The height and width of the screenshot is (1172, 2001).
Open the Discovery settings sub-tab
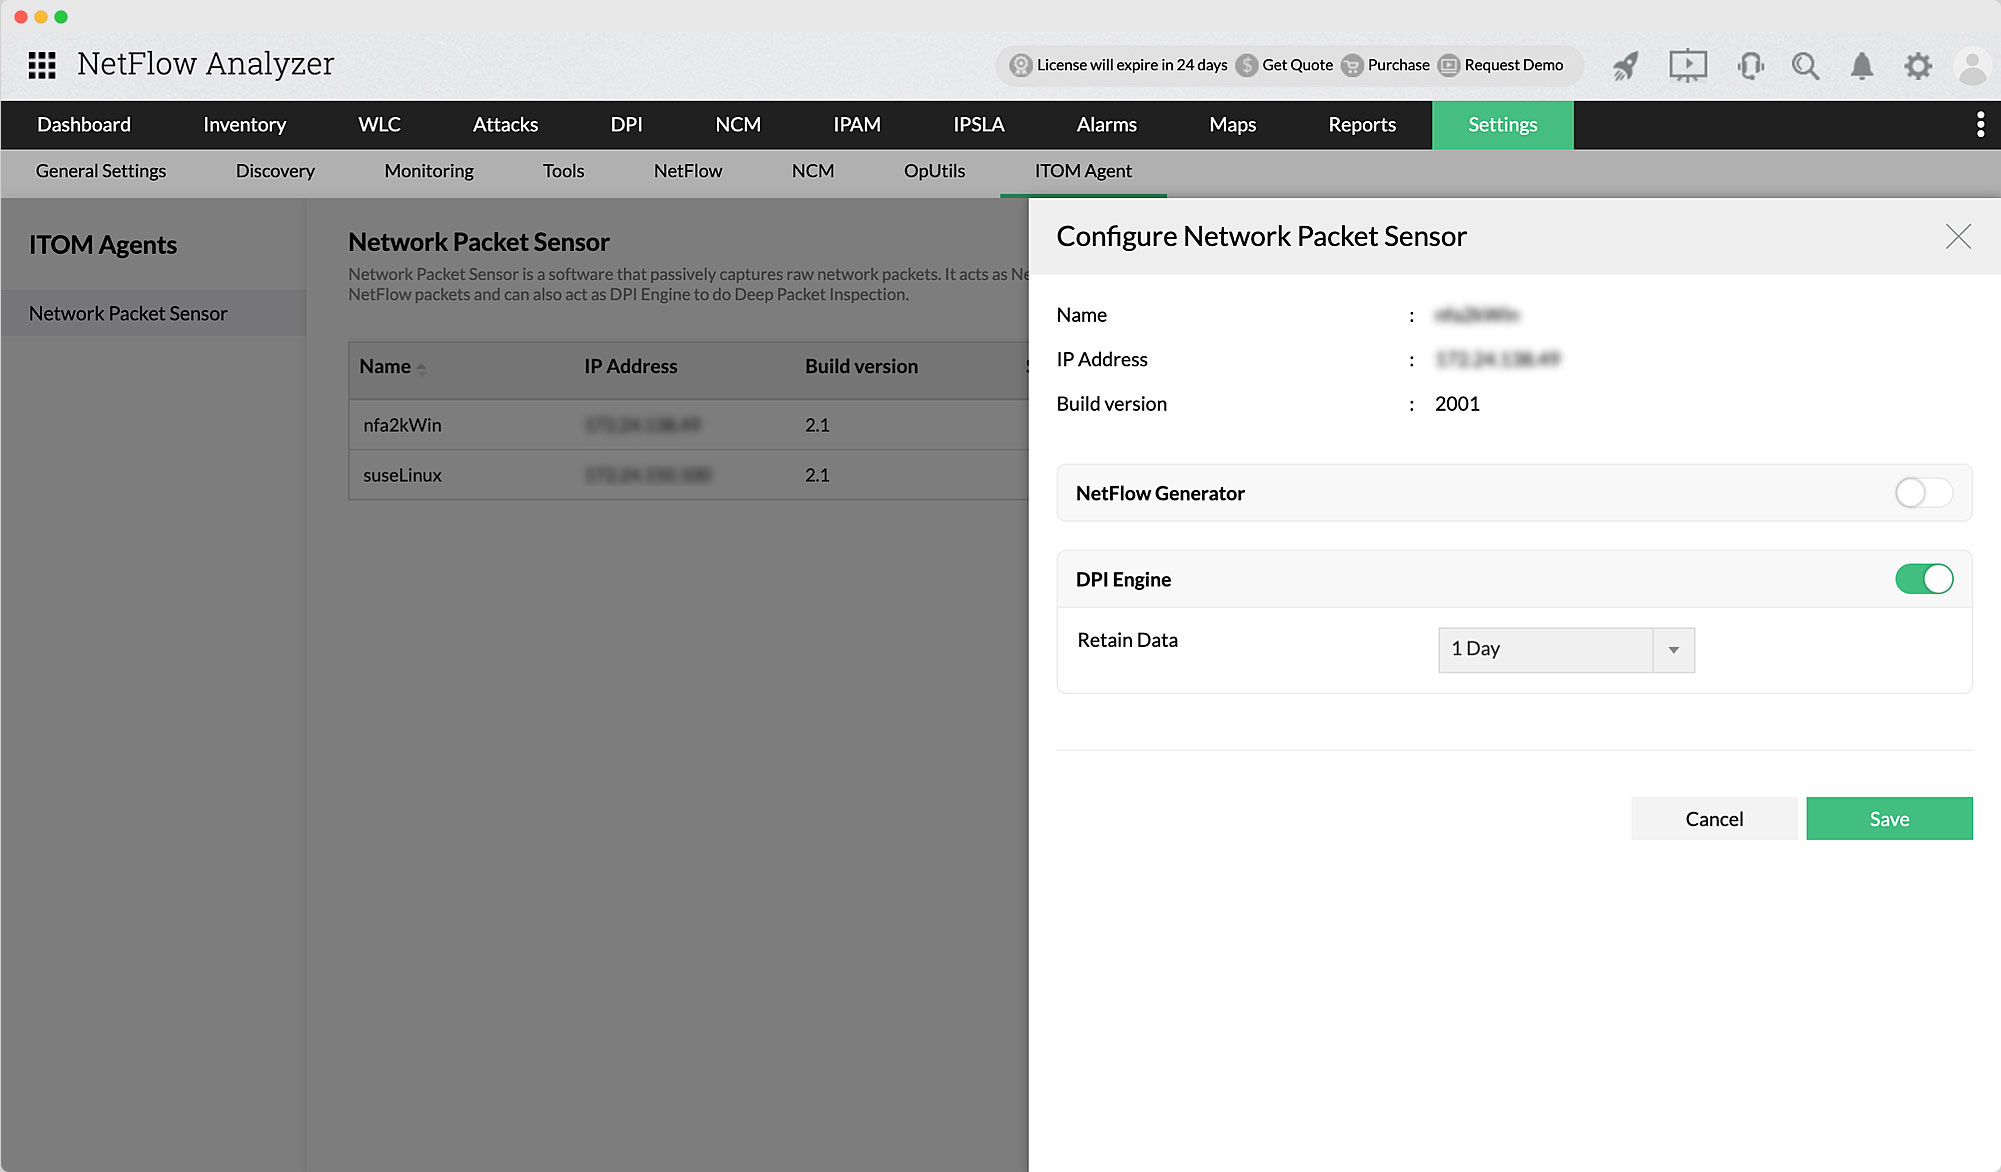pyautogui.click(x=275, y=171)
